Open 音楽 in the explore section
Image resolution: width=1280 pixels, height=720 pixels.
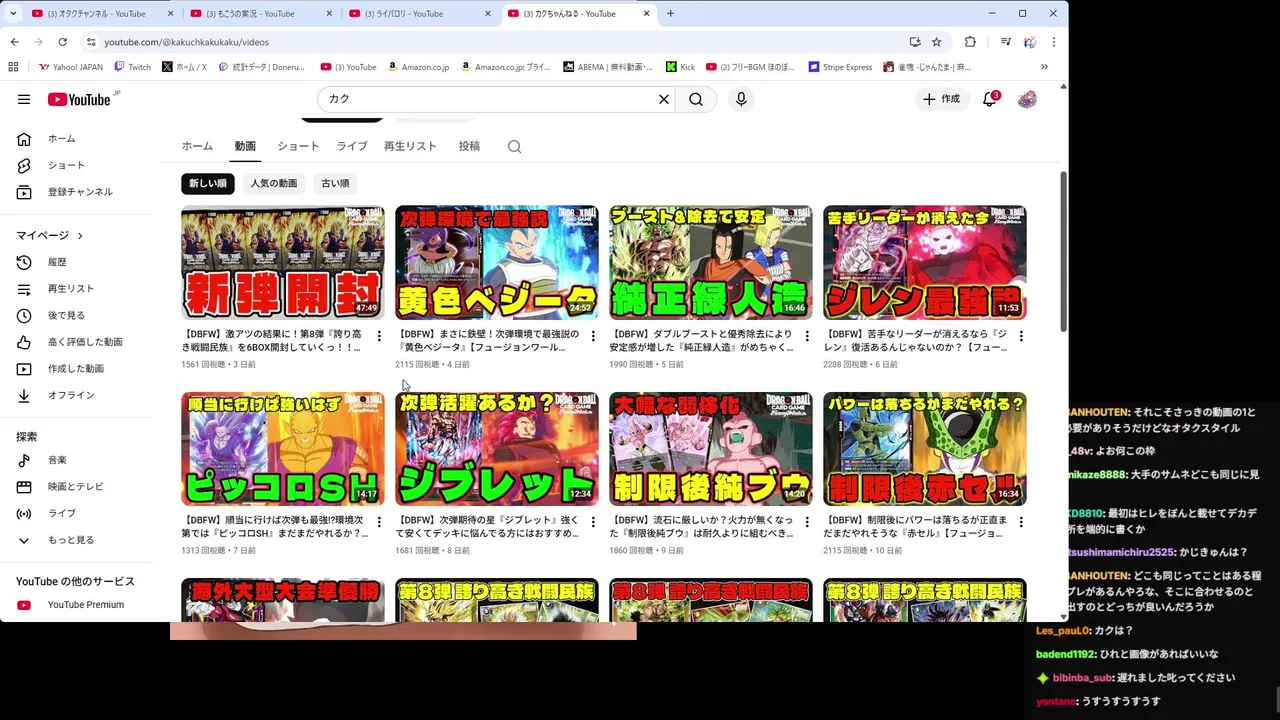76,460
